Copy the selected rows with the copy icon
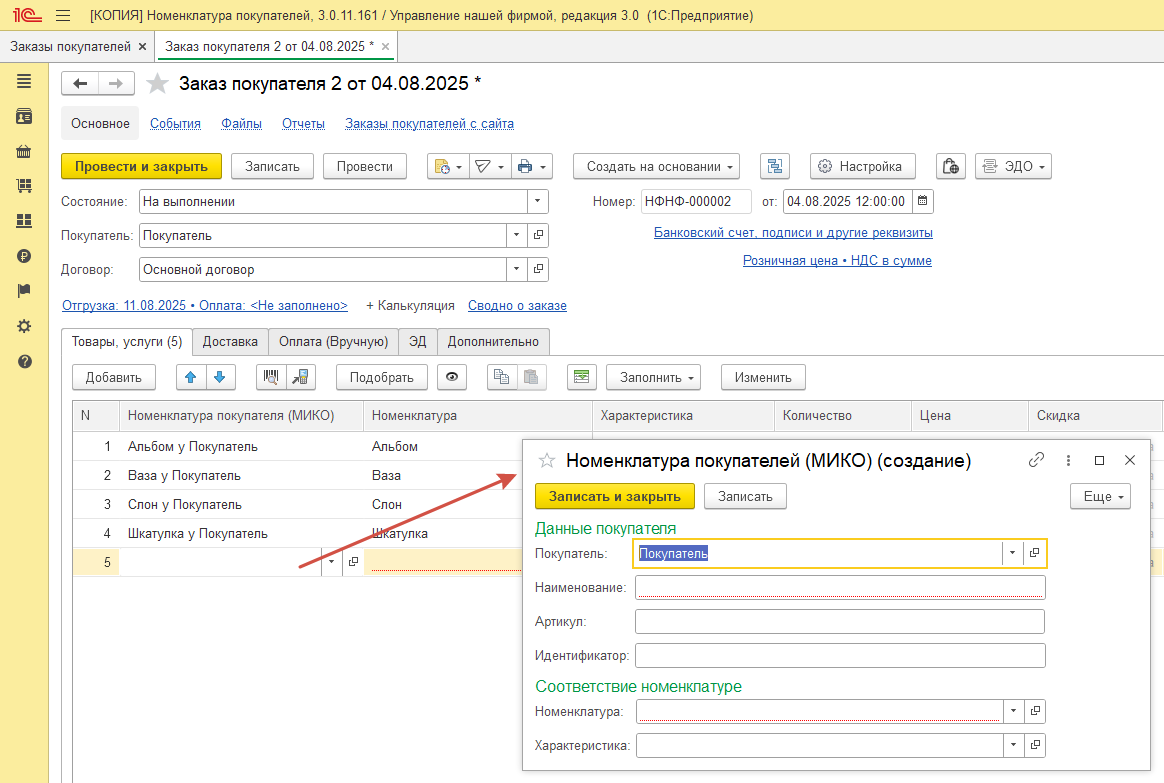 click(502, 377)
